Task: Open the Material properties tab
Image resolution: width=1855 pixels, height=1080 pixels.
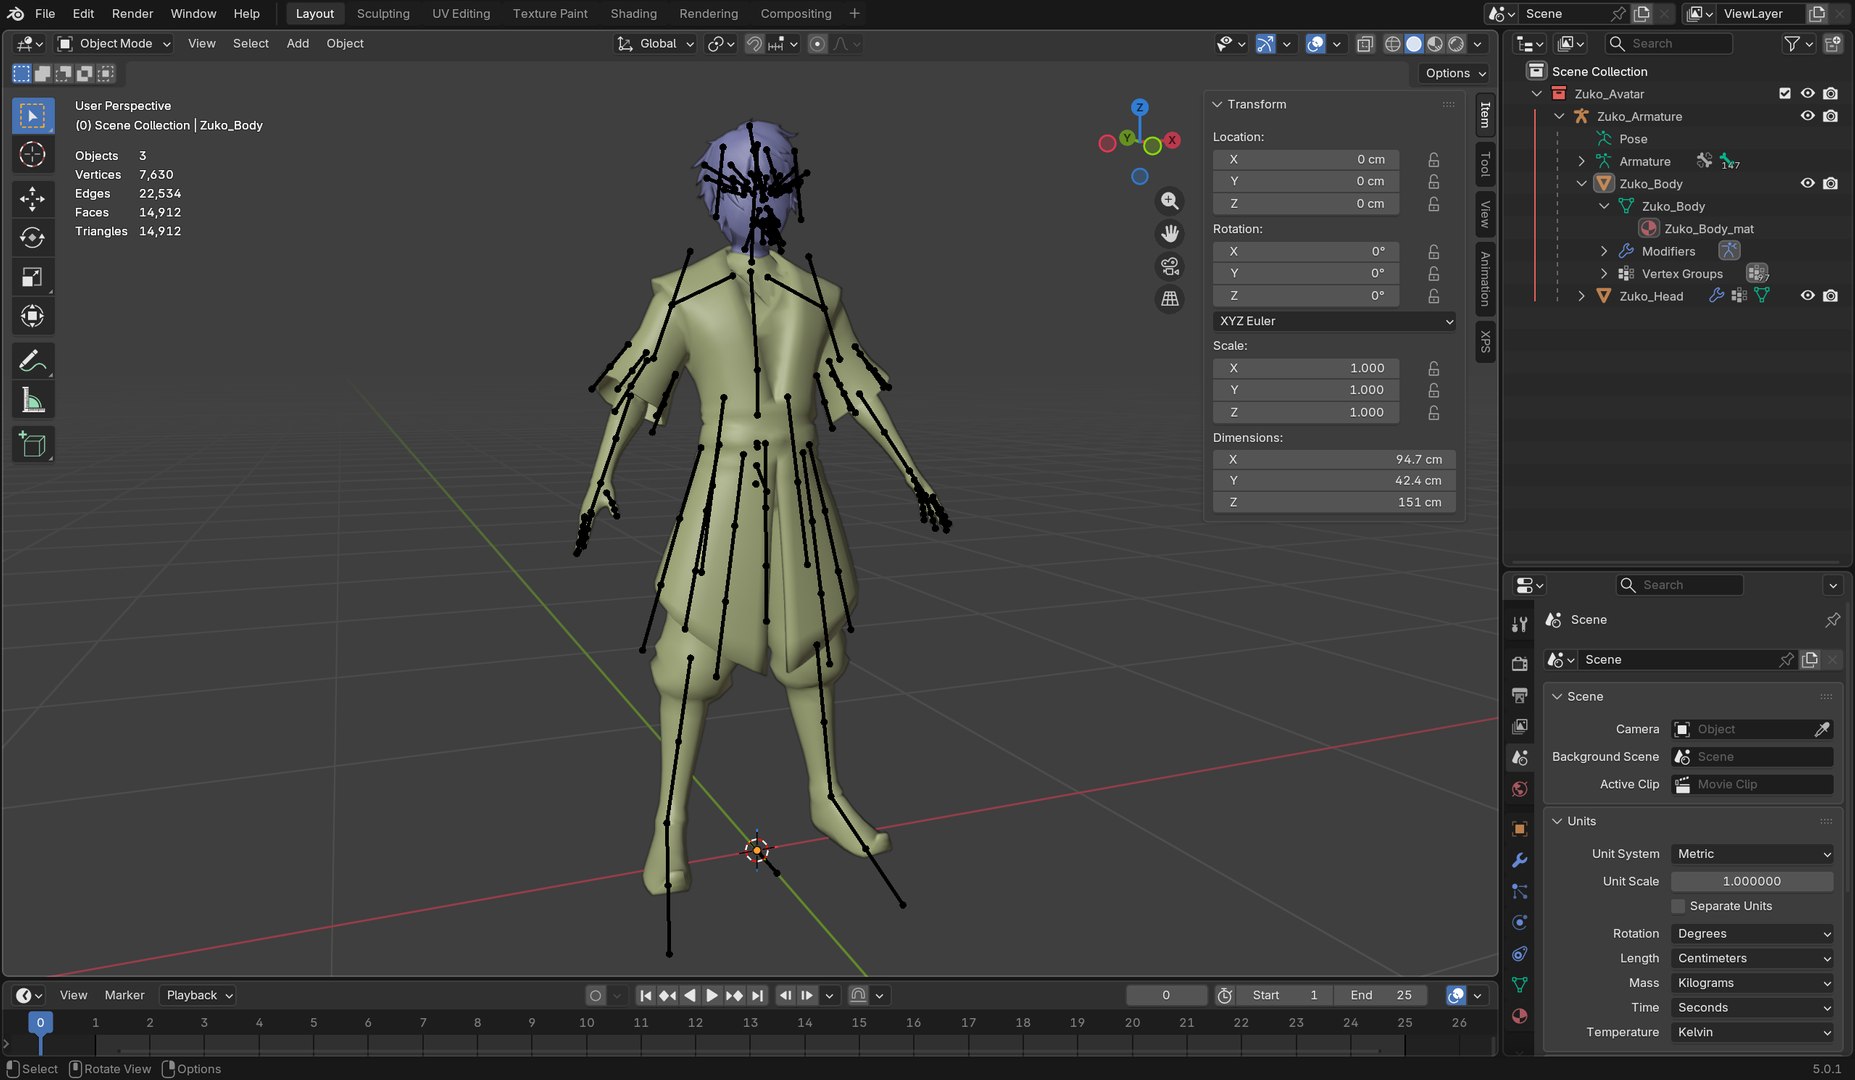Action: pyautogui.click(x=1519, y=1016)
